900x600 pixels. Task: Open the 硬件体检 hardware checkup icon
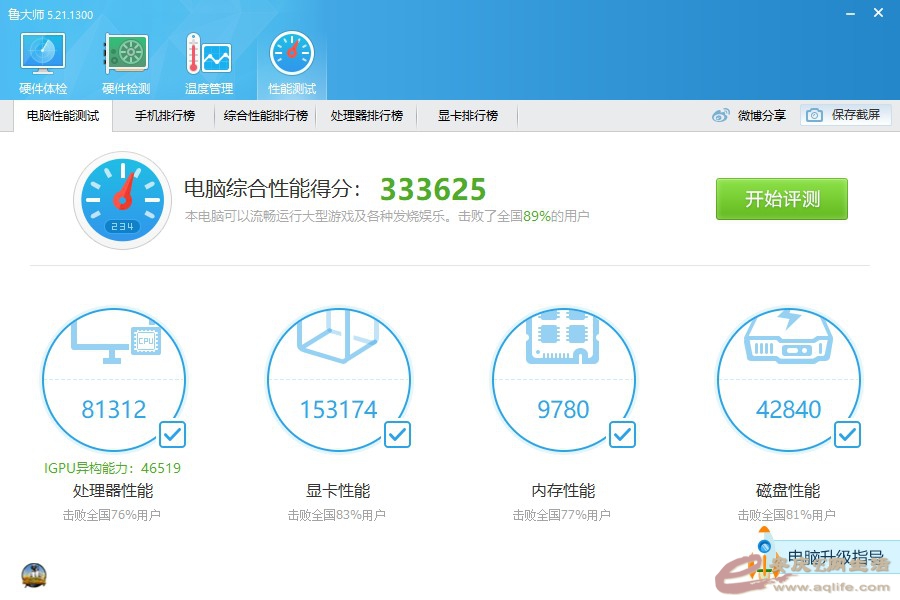(43, 62)
